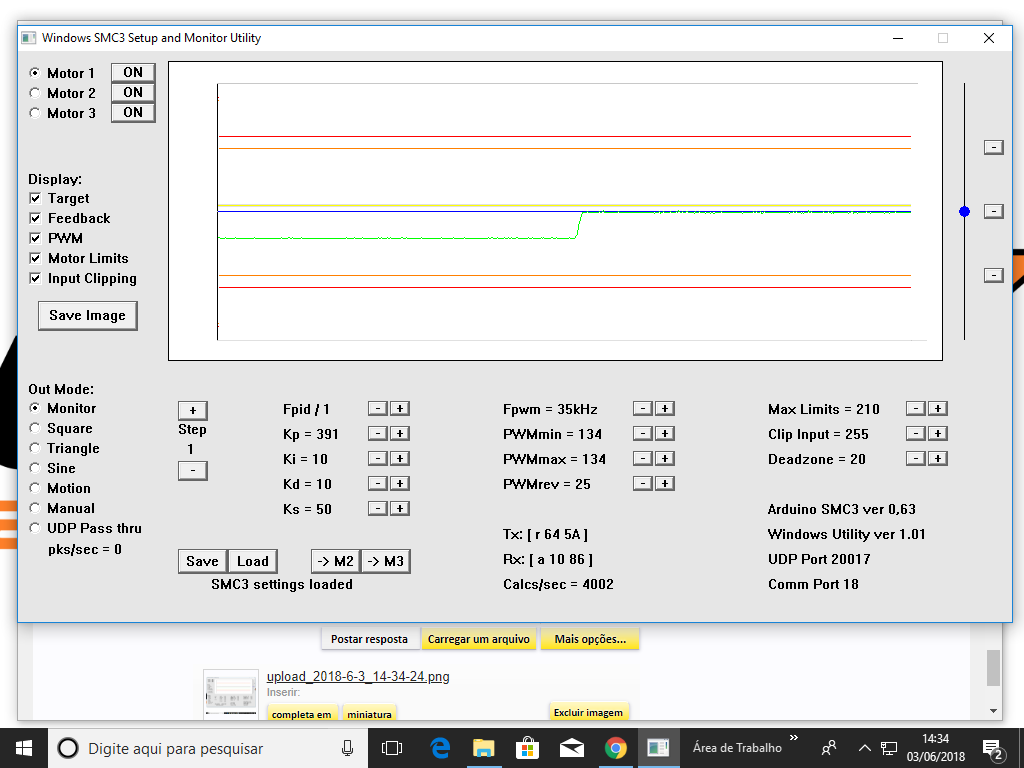Toggle the Input Clipping checkbox
The height and width of the screenshot is (768, 1024).
pos(36,279)
